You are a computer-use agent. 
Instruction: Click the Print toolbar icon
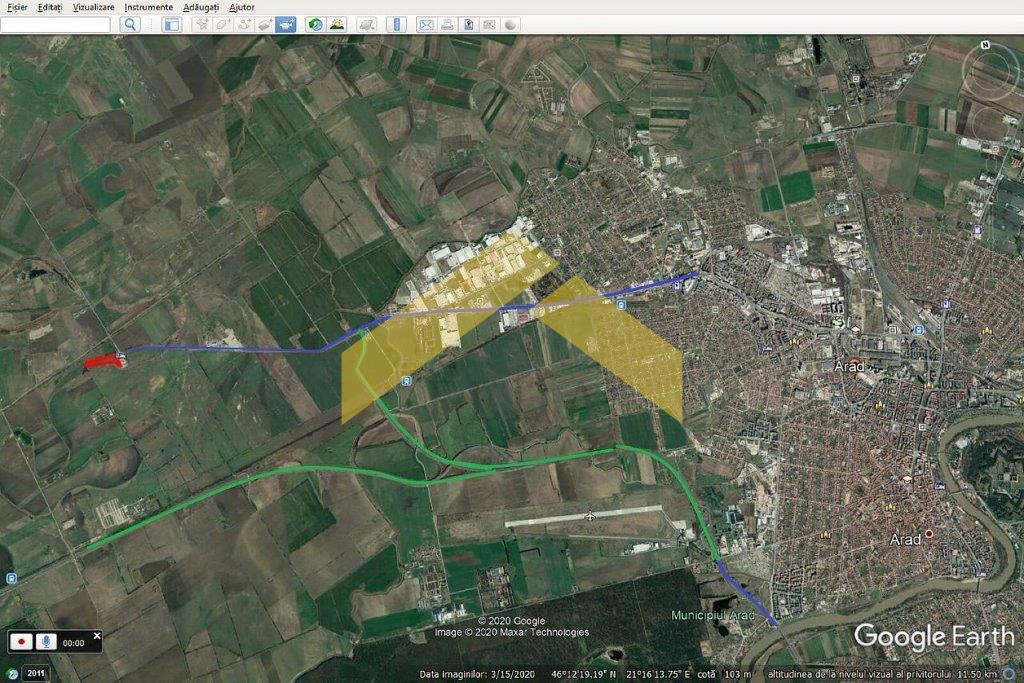coord(447,24)
